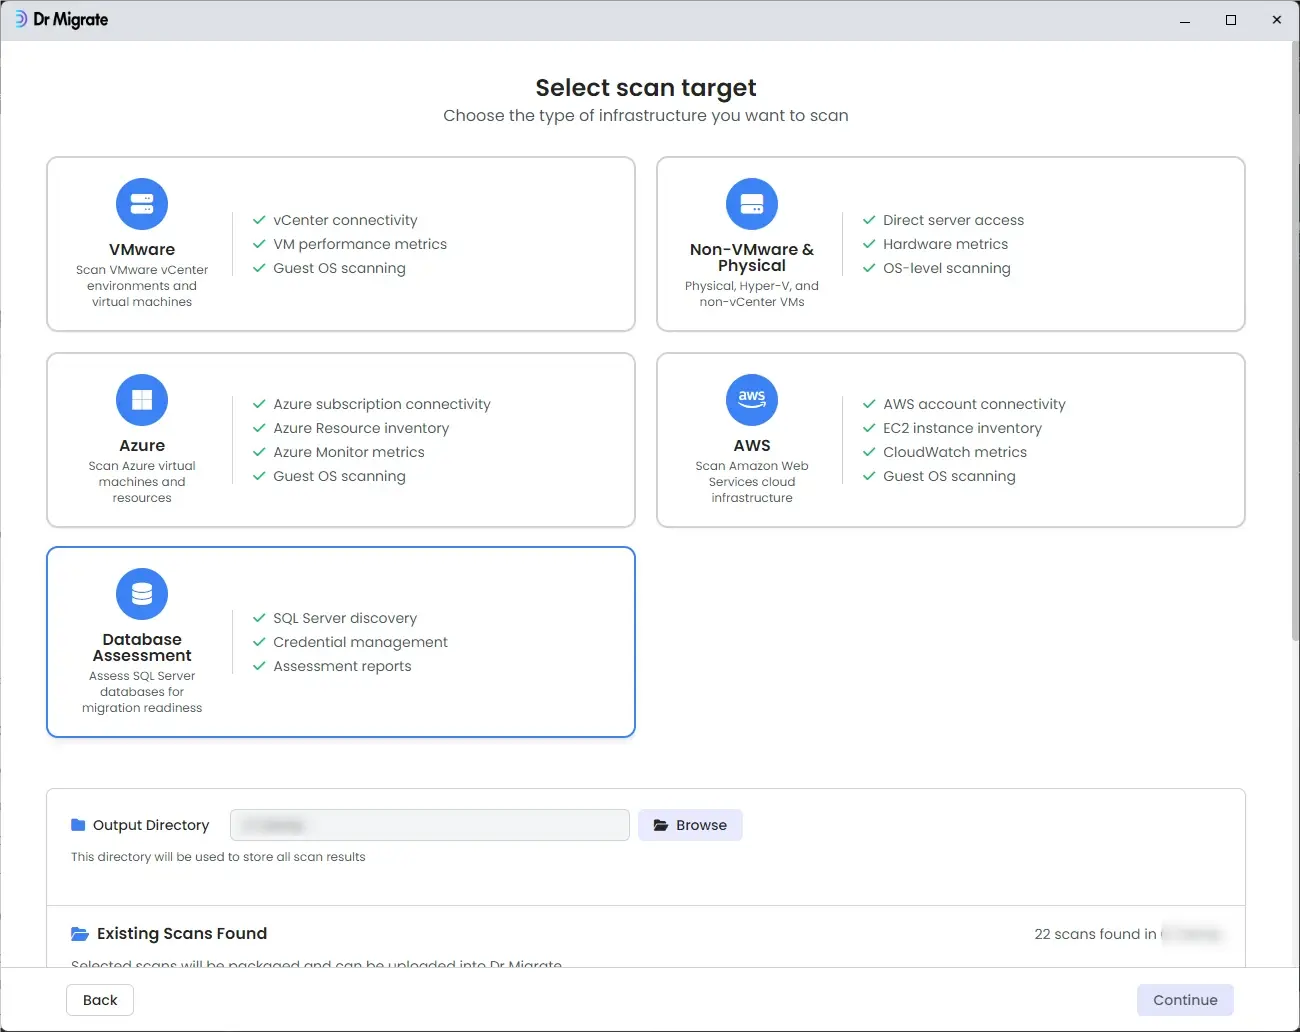The image size is (1300, 1032).
Task: Click the Output Directory path field
Action: [x=430, y=825]
